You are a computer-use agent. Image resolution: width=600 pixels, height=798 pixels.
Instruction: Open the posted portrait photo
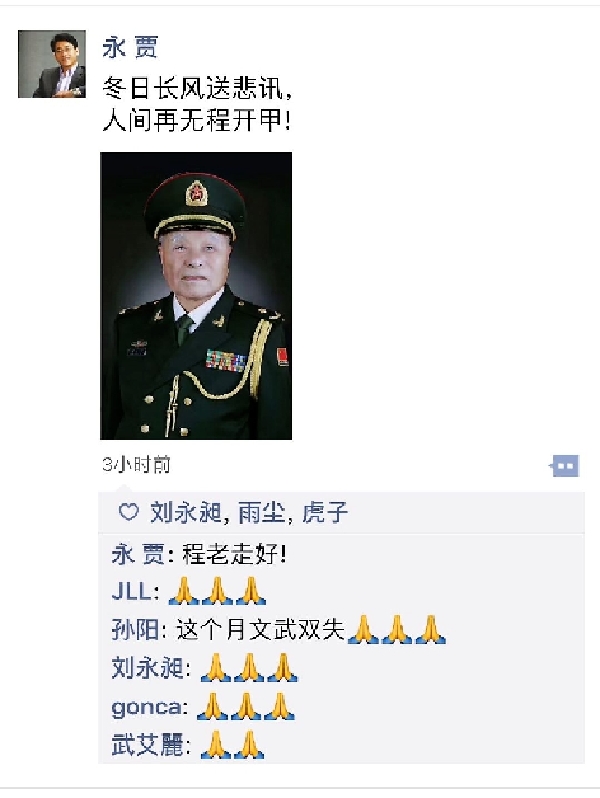(196, 296)
